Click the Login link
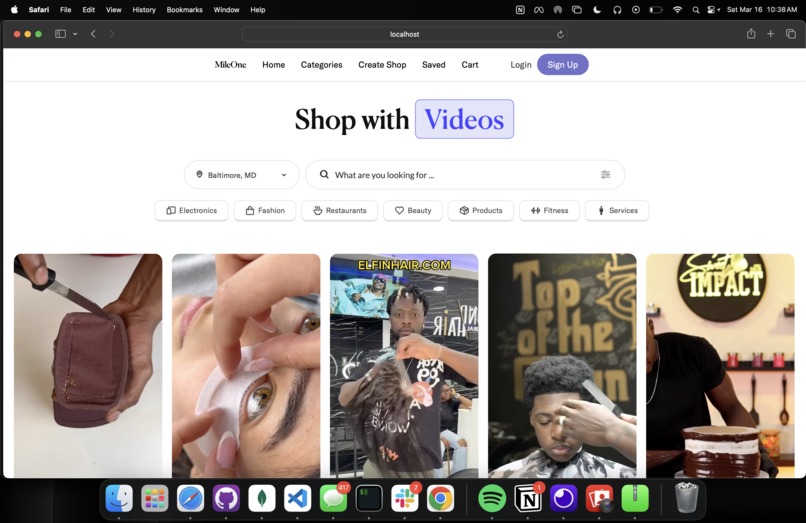Screen dimensions: 806x523 pyautogui.click(x=521, y=65)
